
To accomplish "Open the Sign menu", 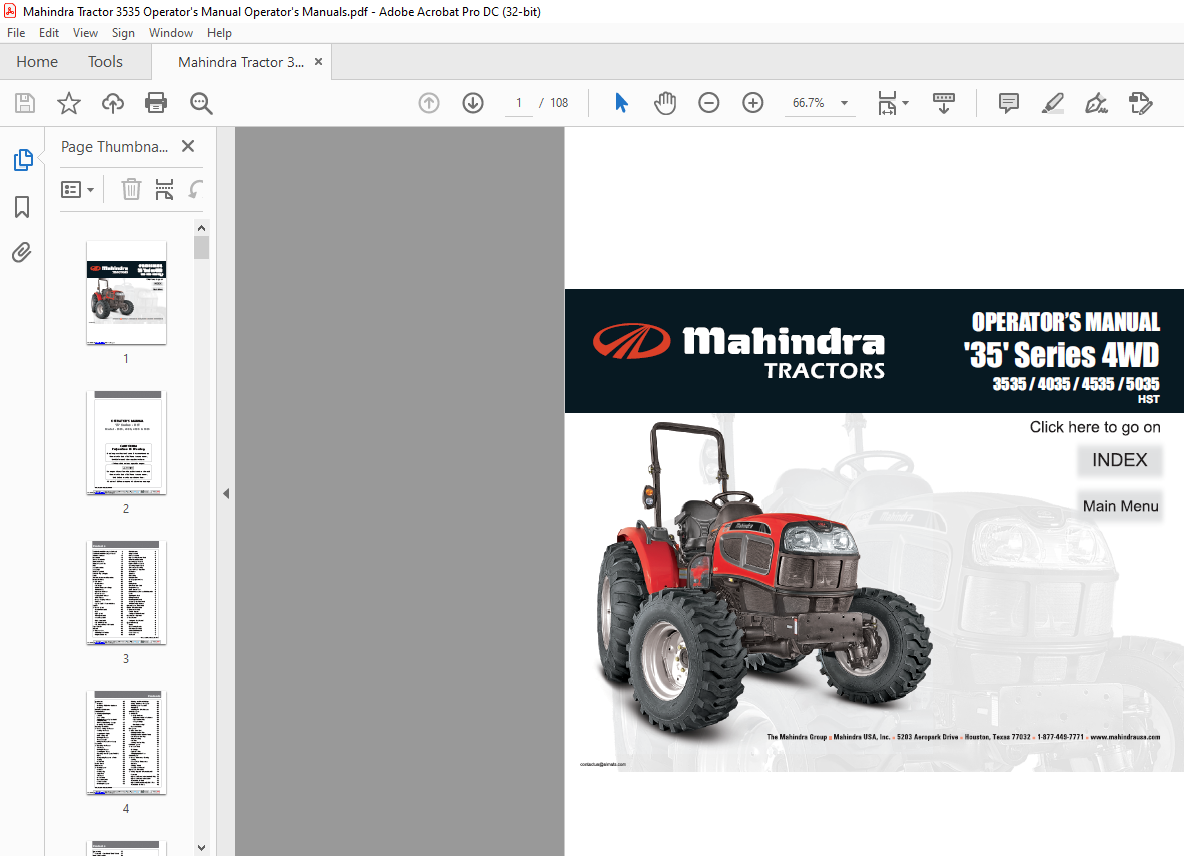I will pyautogui.click(x=123, y=32).
